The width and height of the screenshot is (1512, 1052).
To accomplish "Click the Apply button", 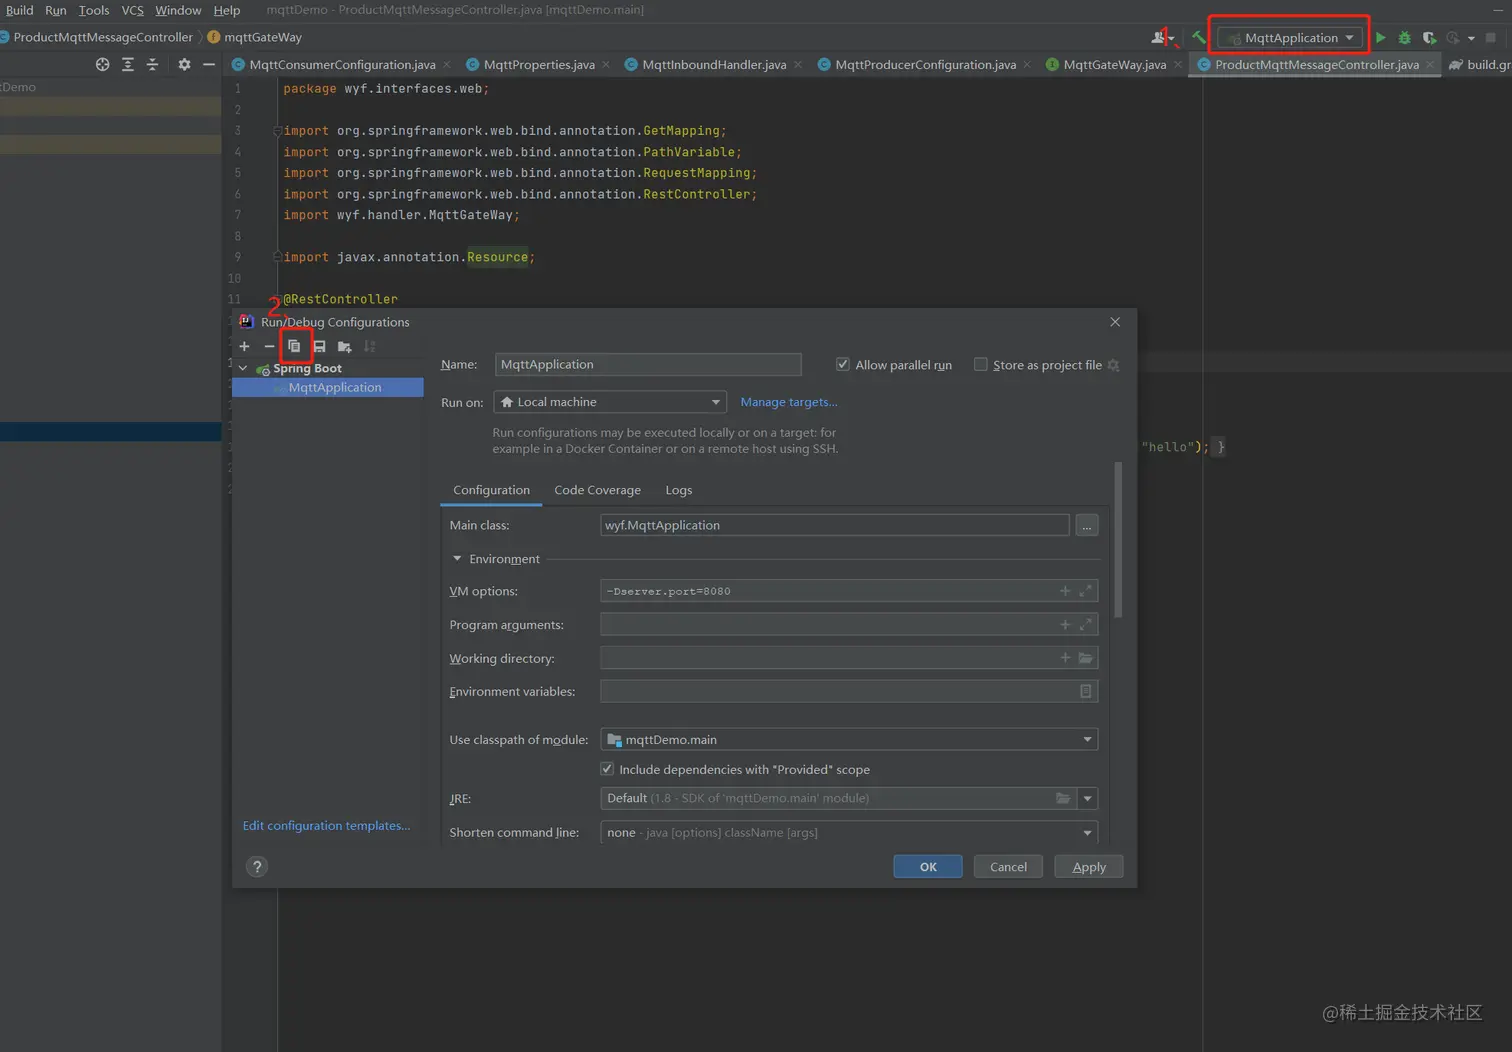I will pos(1089,867).
